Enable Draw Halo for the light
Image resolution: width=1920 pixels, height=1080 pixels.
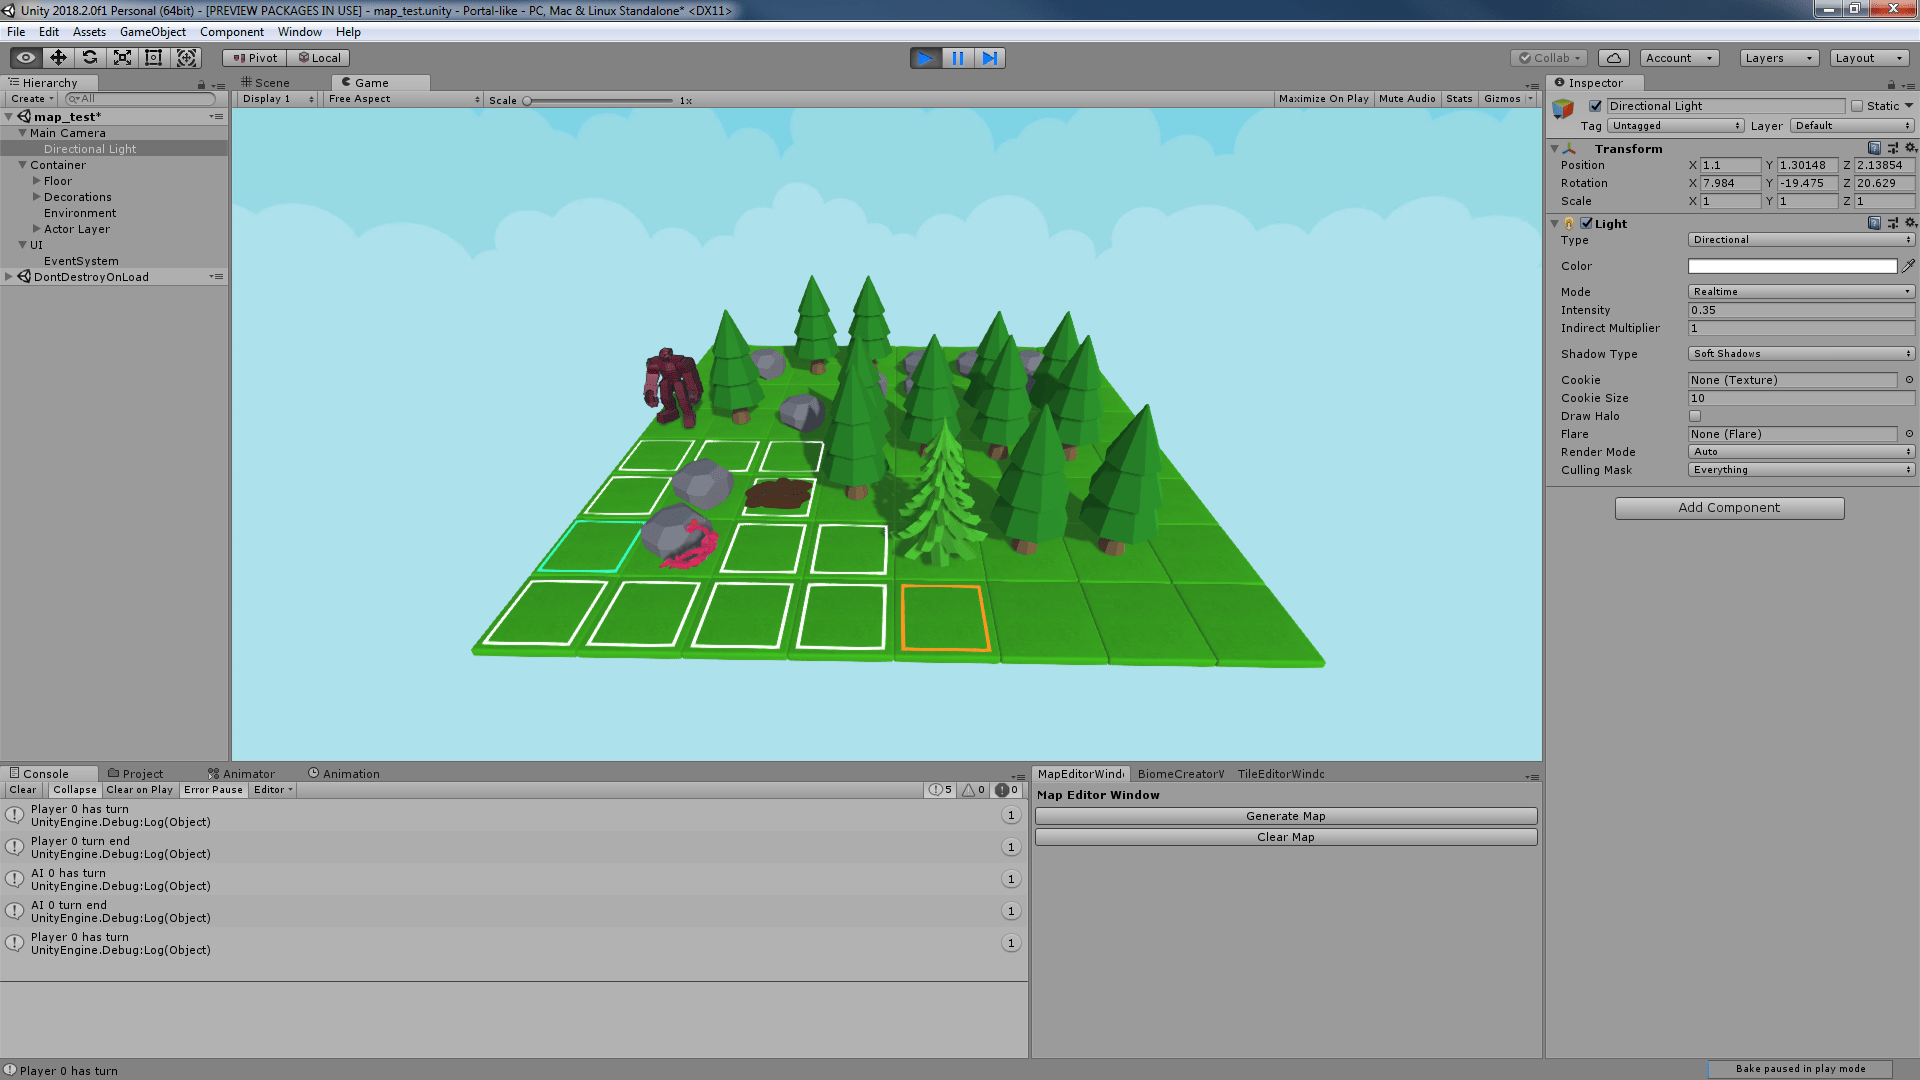(x=1695, y=416)
